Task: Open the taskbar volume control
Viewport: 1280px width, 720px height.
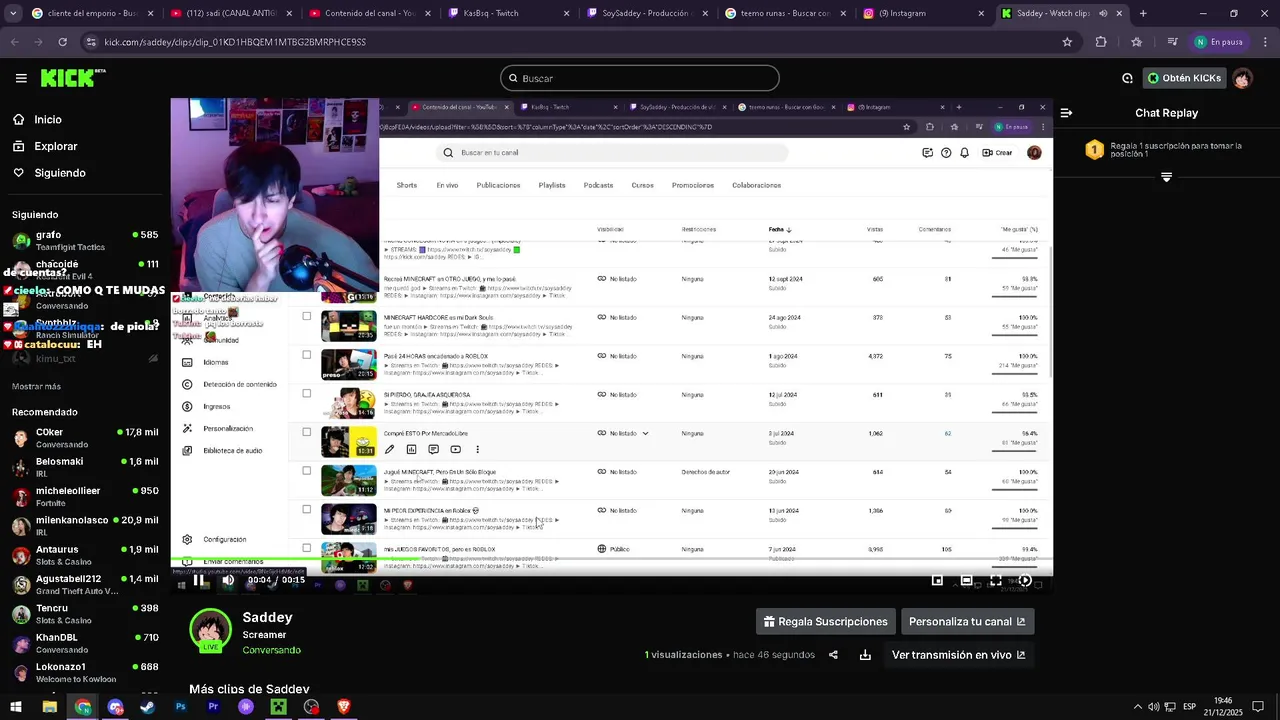Action: tap(1153, 707)
